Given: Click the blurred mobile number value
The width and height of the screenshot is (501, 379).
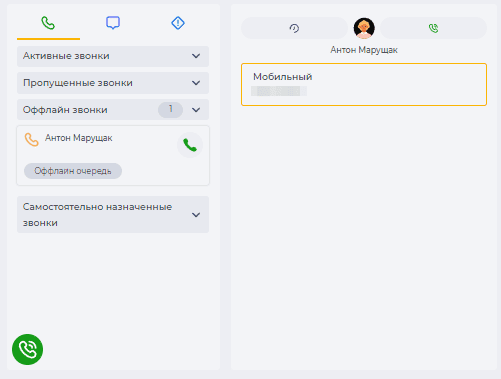Looking at the screenshot, I should pos(279,91).
